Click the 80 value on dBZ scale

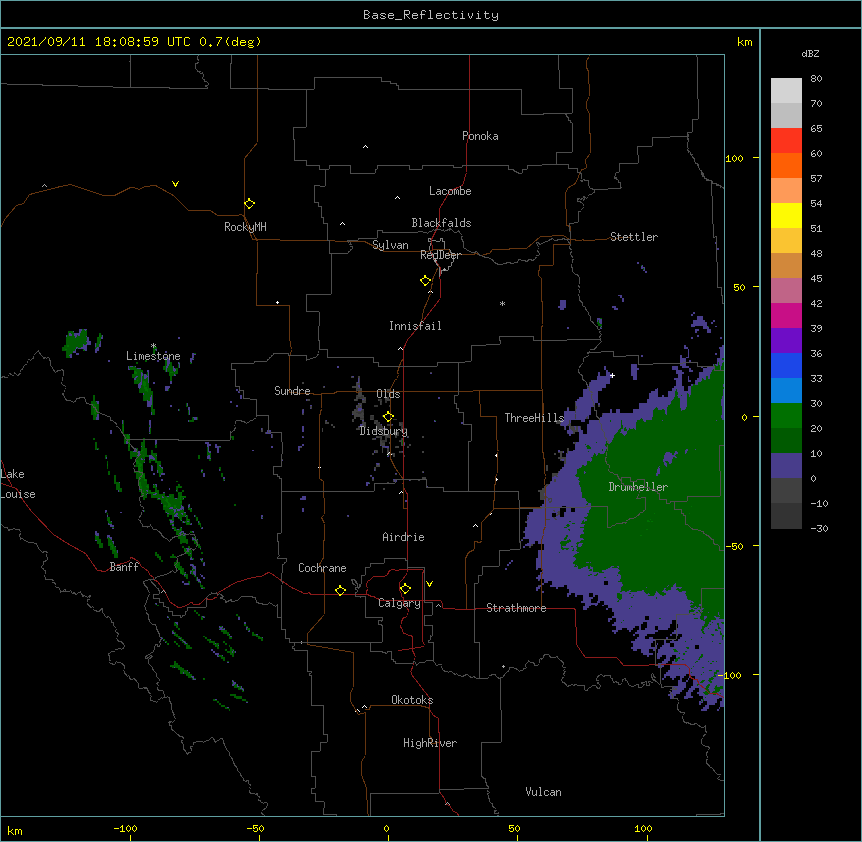816,79
